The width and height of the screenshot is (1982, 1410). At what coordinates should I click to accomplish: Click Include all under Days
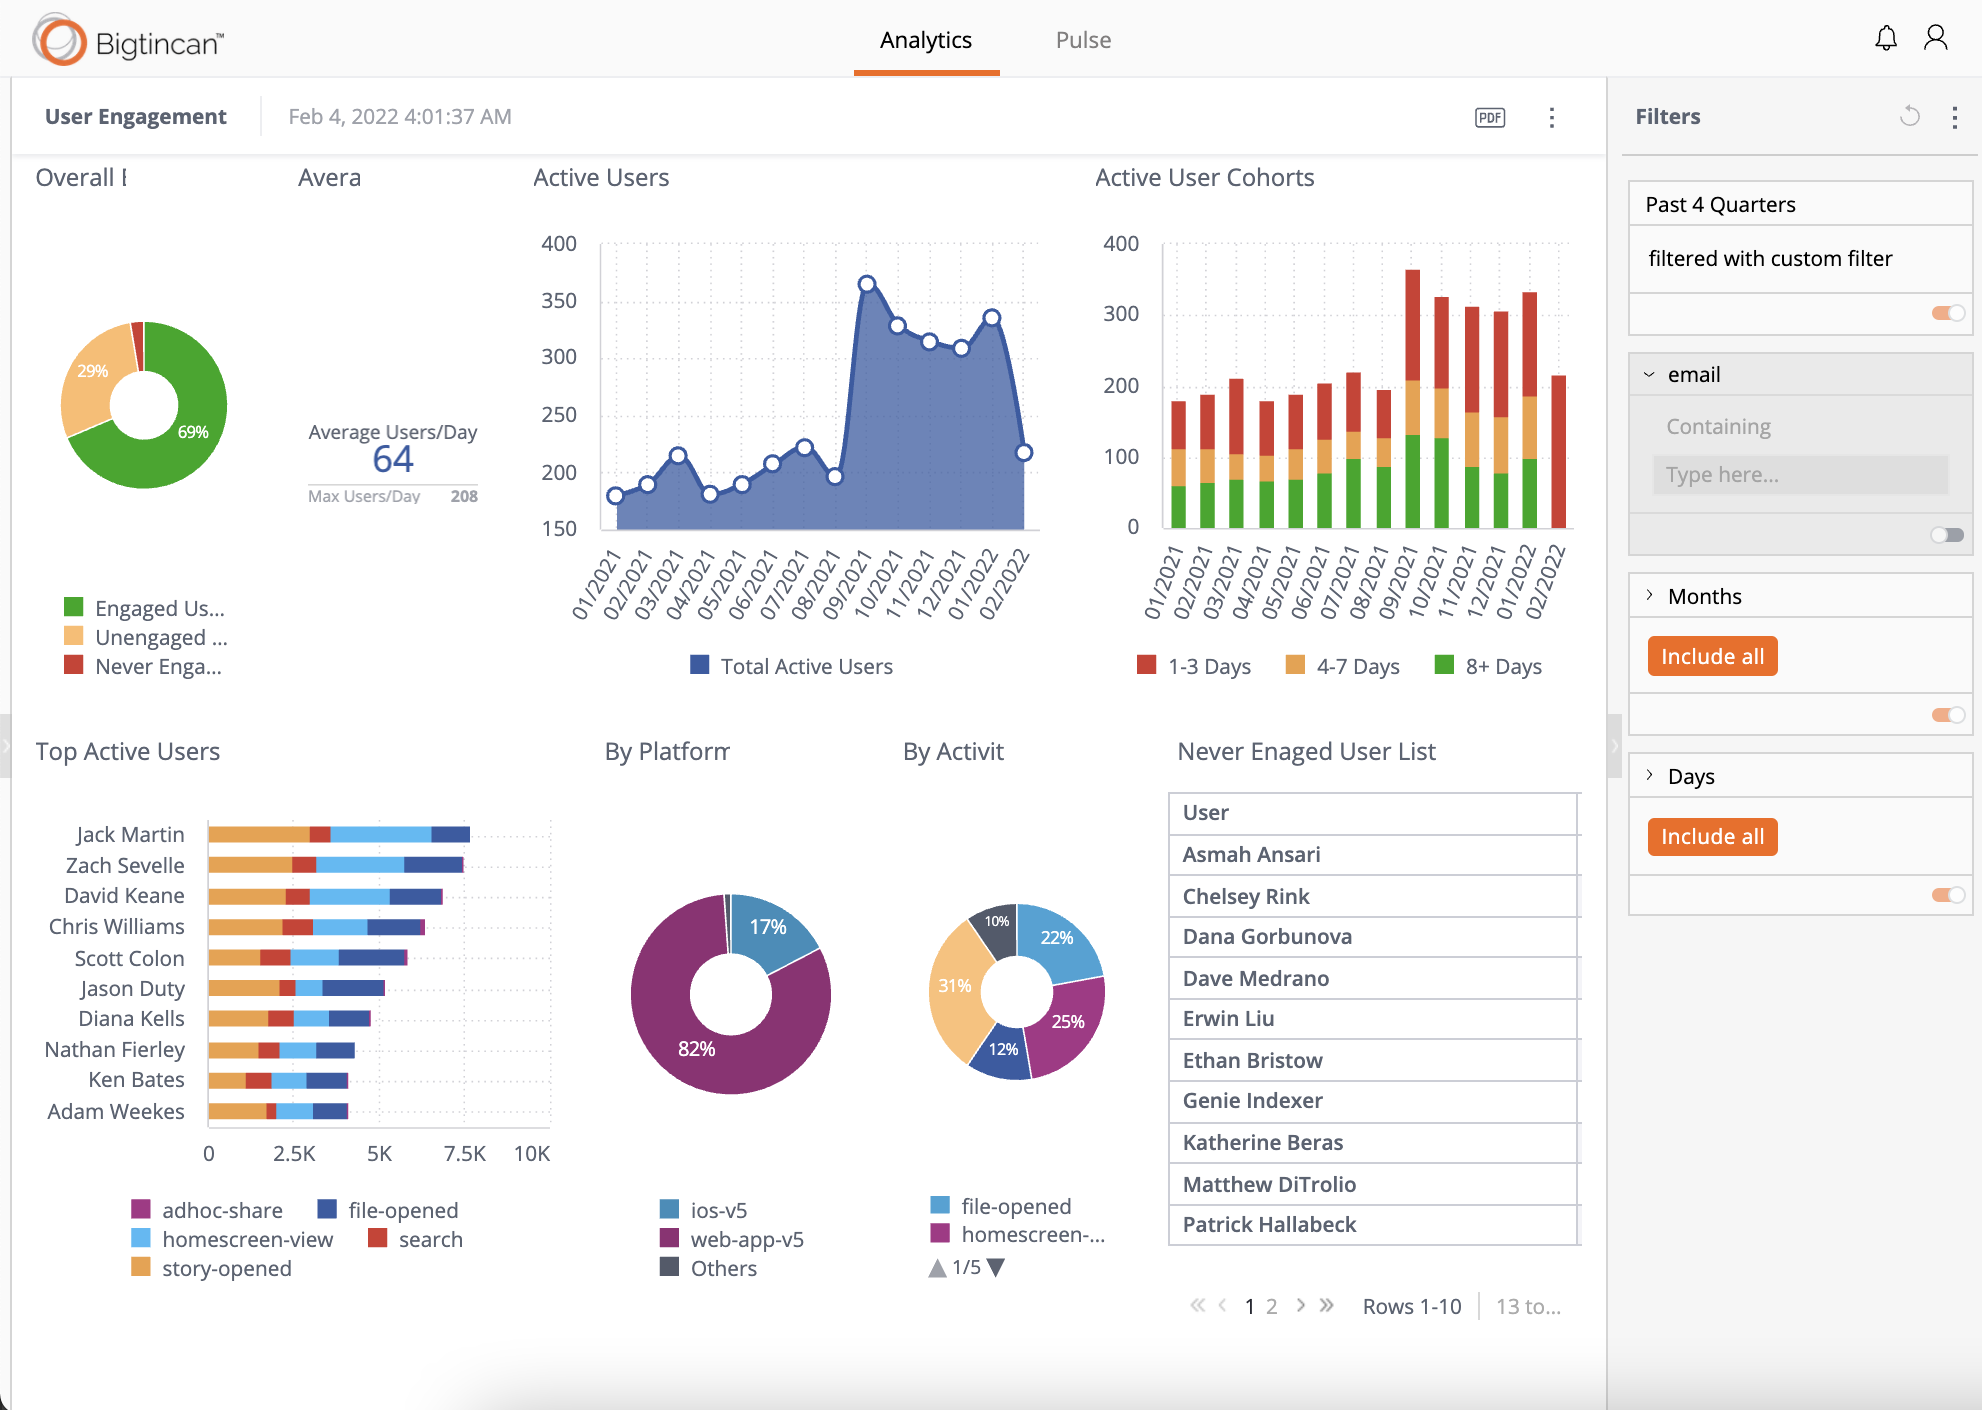pyautogui.click(x=1712, y=836)
